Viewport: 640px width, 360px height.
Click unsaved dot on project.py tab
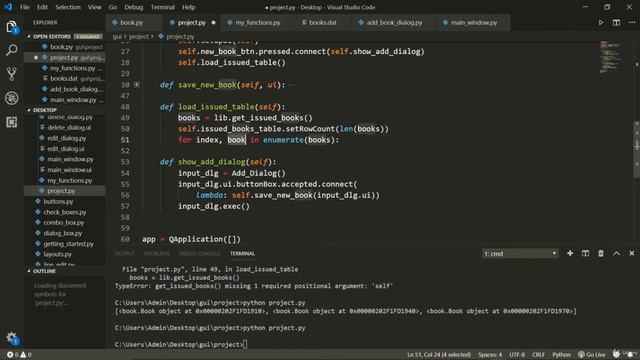[213, 22]
